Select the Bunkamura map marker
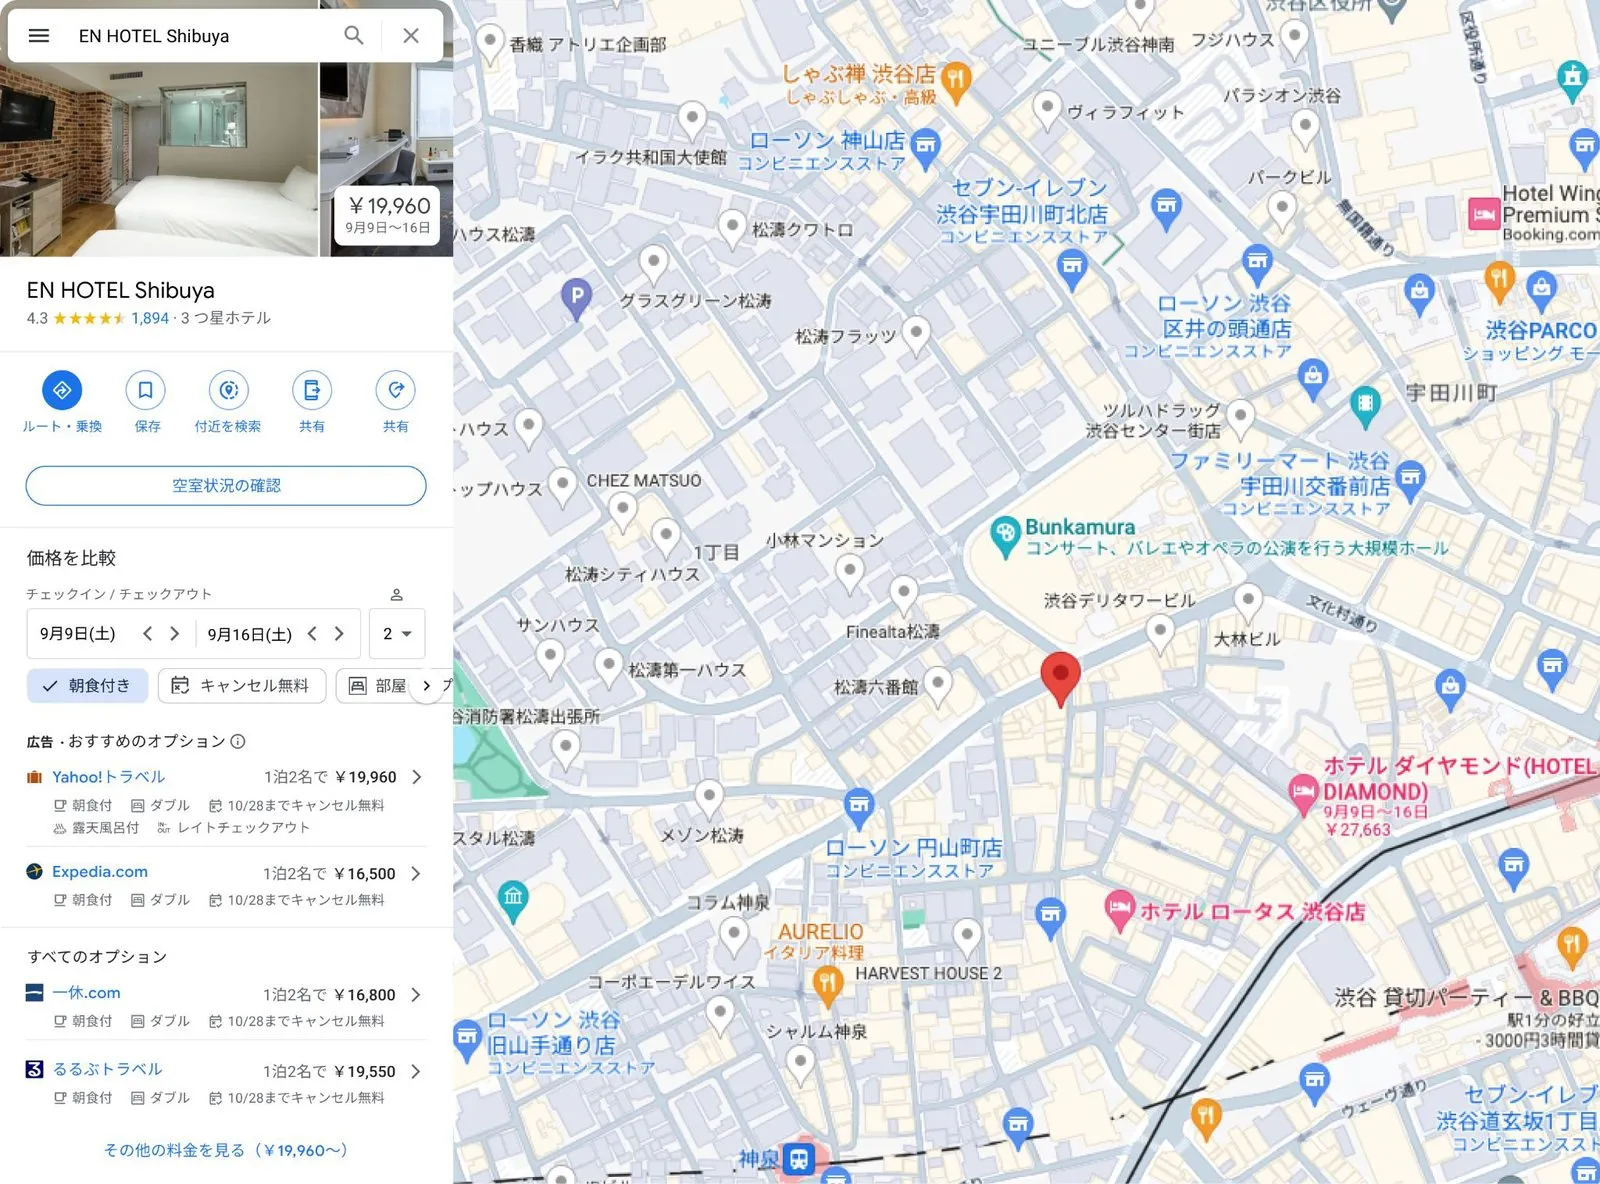The height and width of the screenshot is (1184, 1600). coord(1004,535)
